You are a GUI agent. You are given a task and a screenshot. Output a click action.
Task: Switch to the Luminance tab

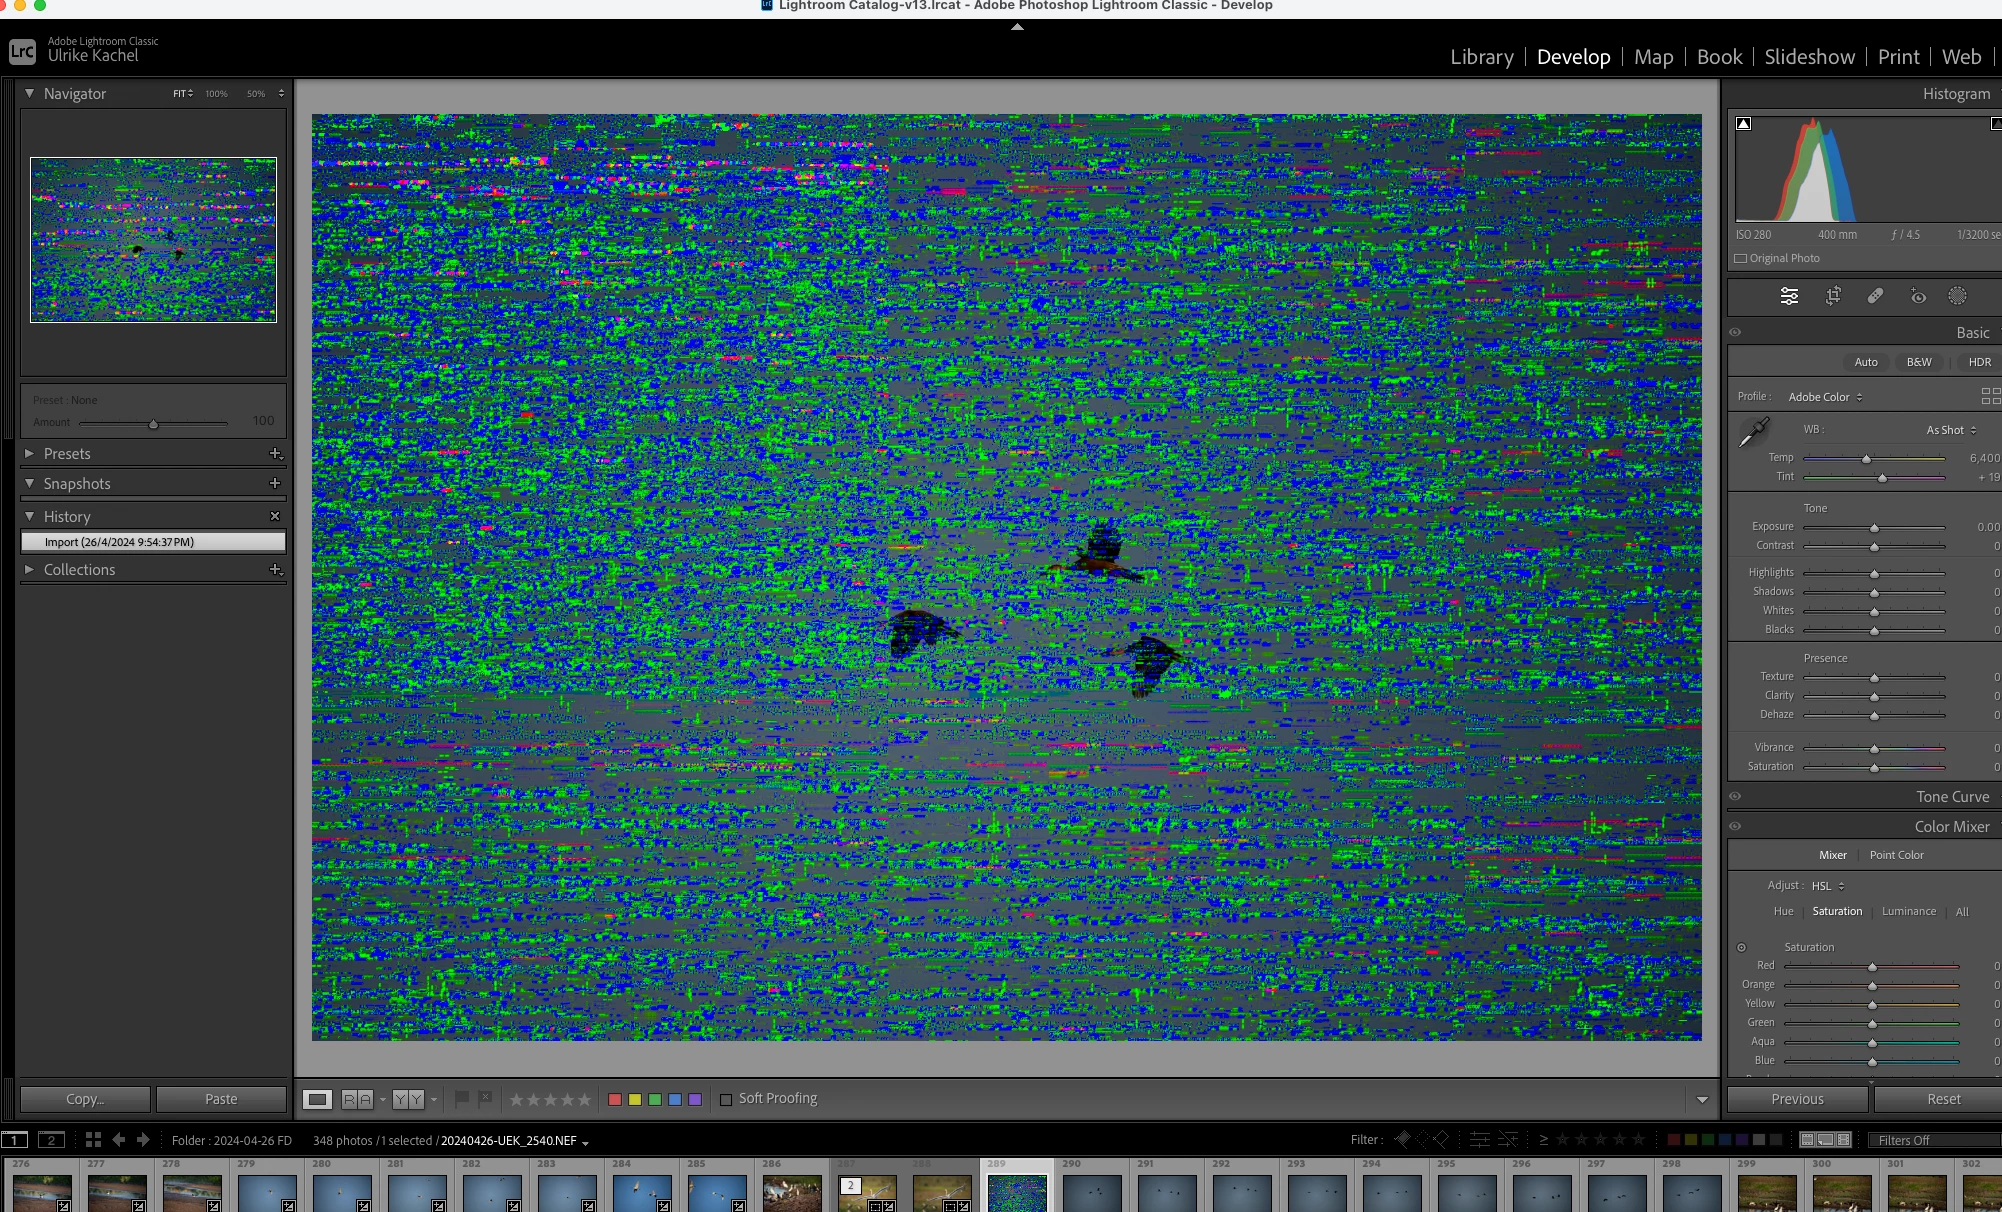(x=1908, y=911)
